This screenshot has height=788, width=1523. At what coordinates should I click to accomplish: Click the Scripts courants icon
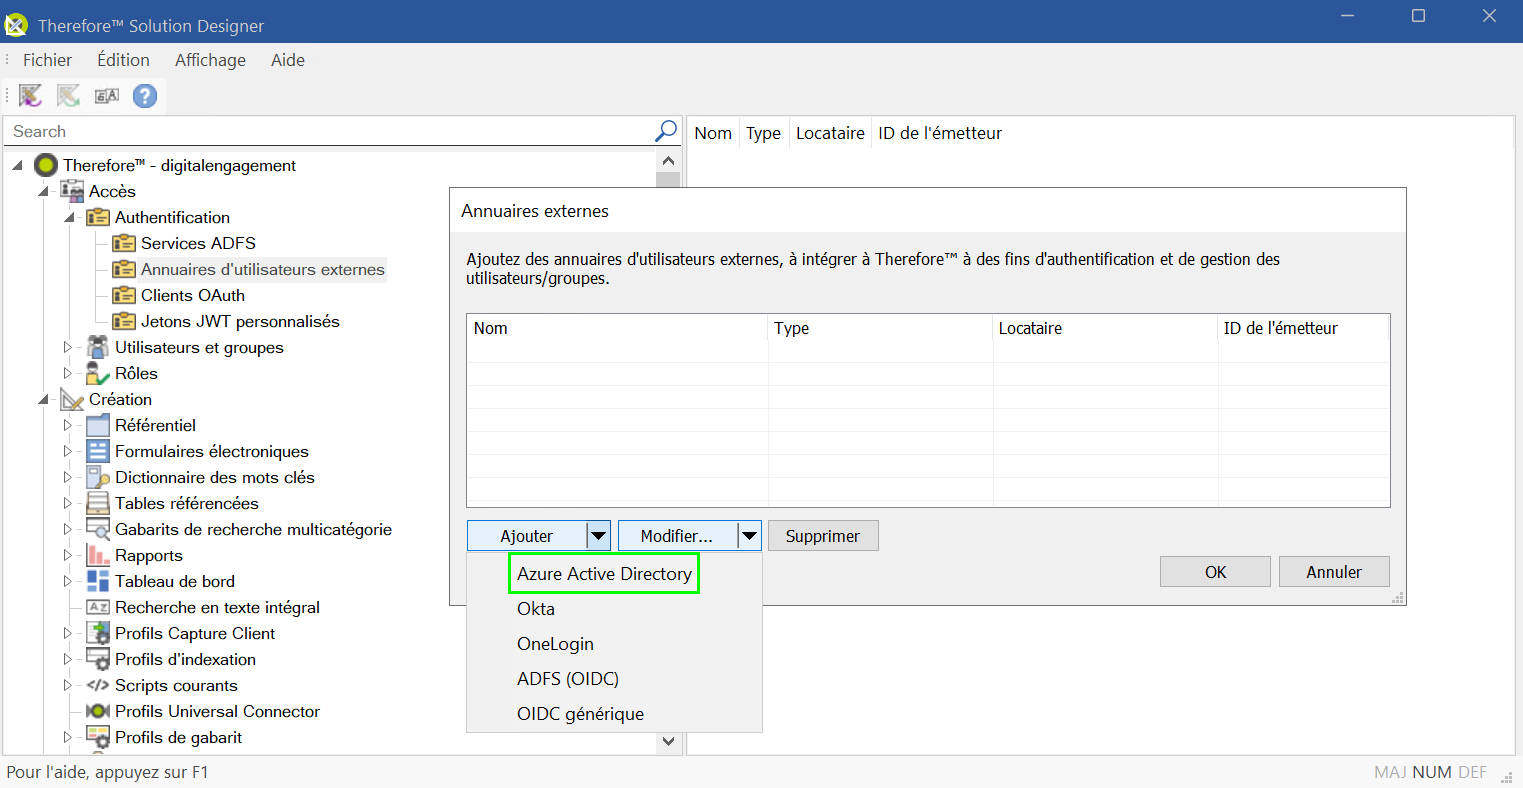tap(95, 685)
